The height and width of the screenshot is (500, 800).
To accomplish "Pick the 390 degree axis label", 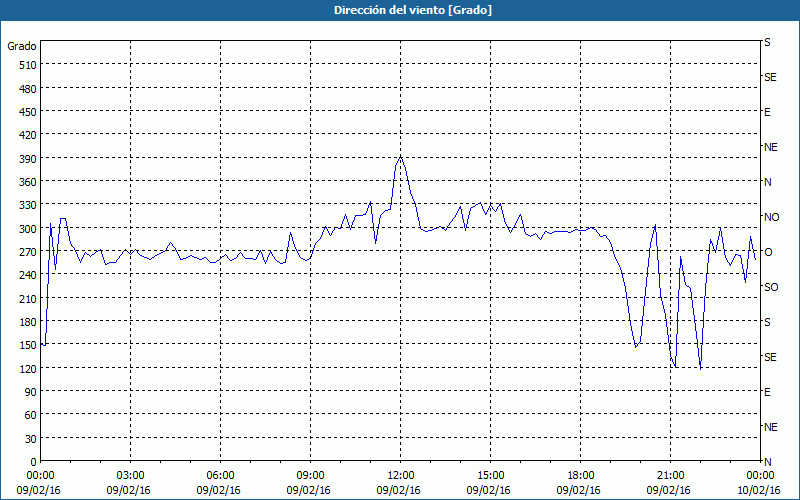I will 28,159.
